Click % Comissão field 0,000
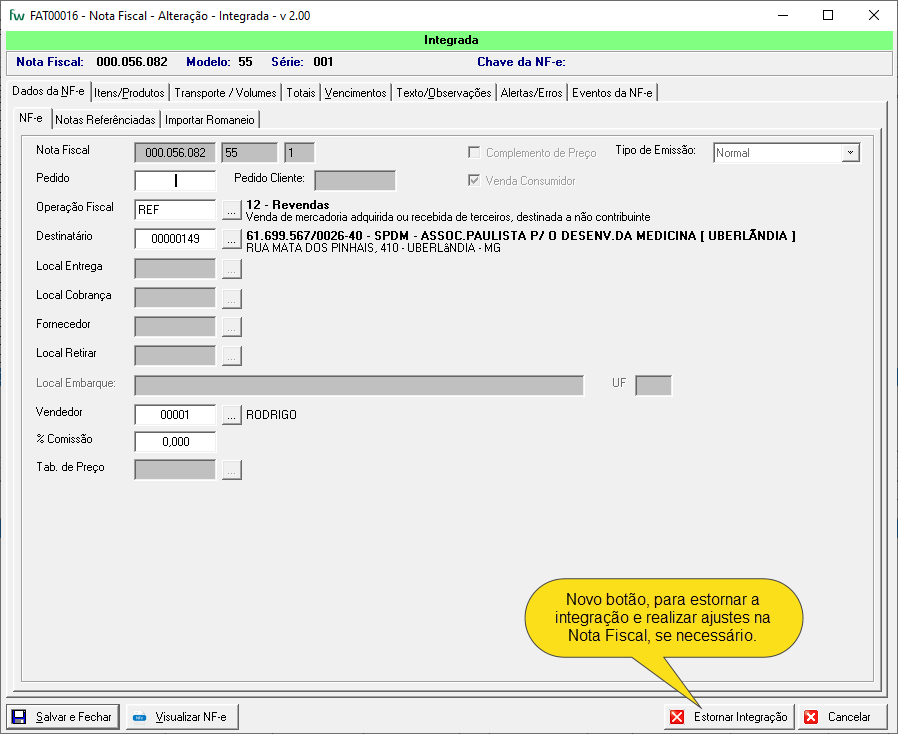Screen dimensions: 898x734 coord(175,441)
